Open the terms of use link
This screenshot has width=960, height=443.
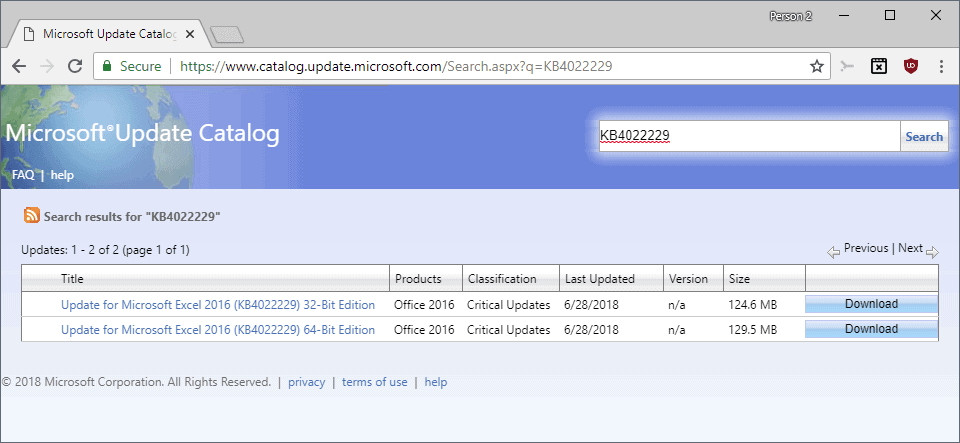click(375, 382)
